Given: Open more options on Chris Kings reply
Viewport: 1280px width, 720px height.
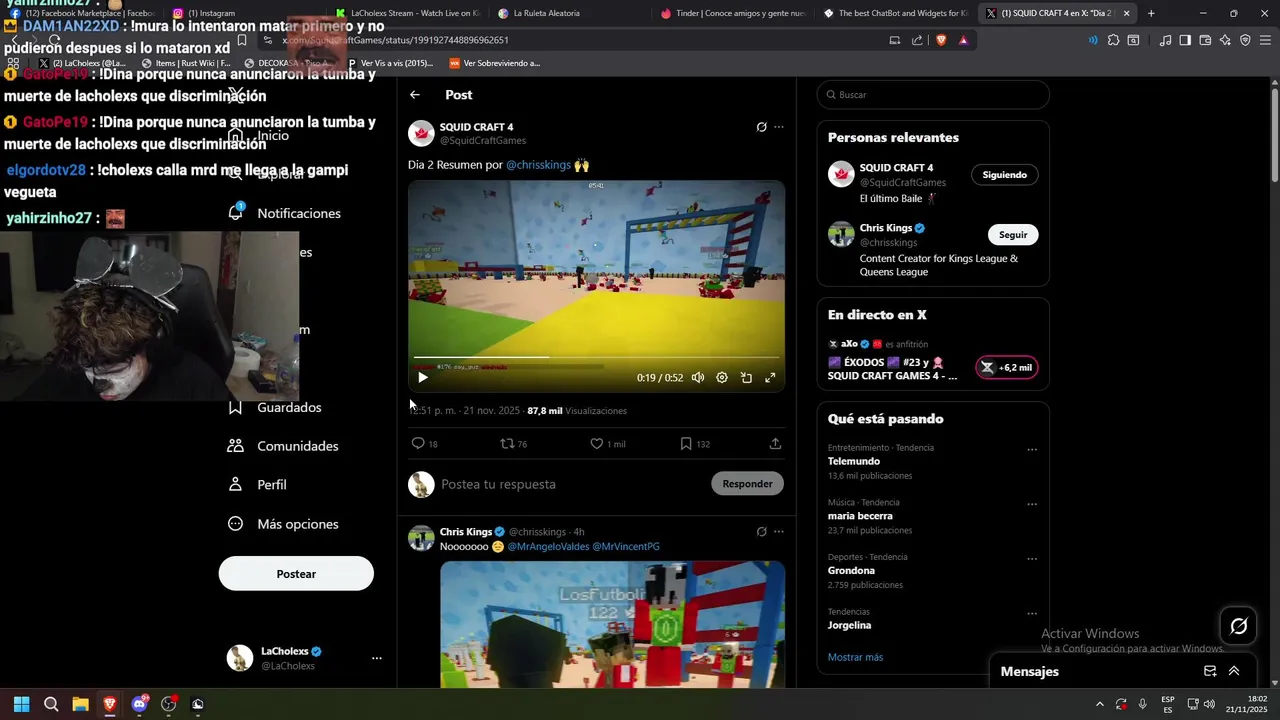Looking at the screenshot, I should [779, 532].
